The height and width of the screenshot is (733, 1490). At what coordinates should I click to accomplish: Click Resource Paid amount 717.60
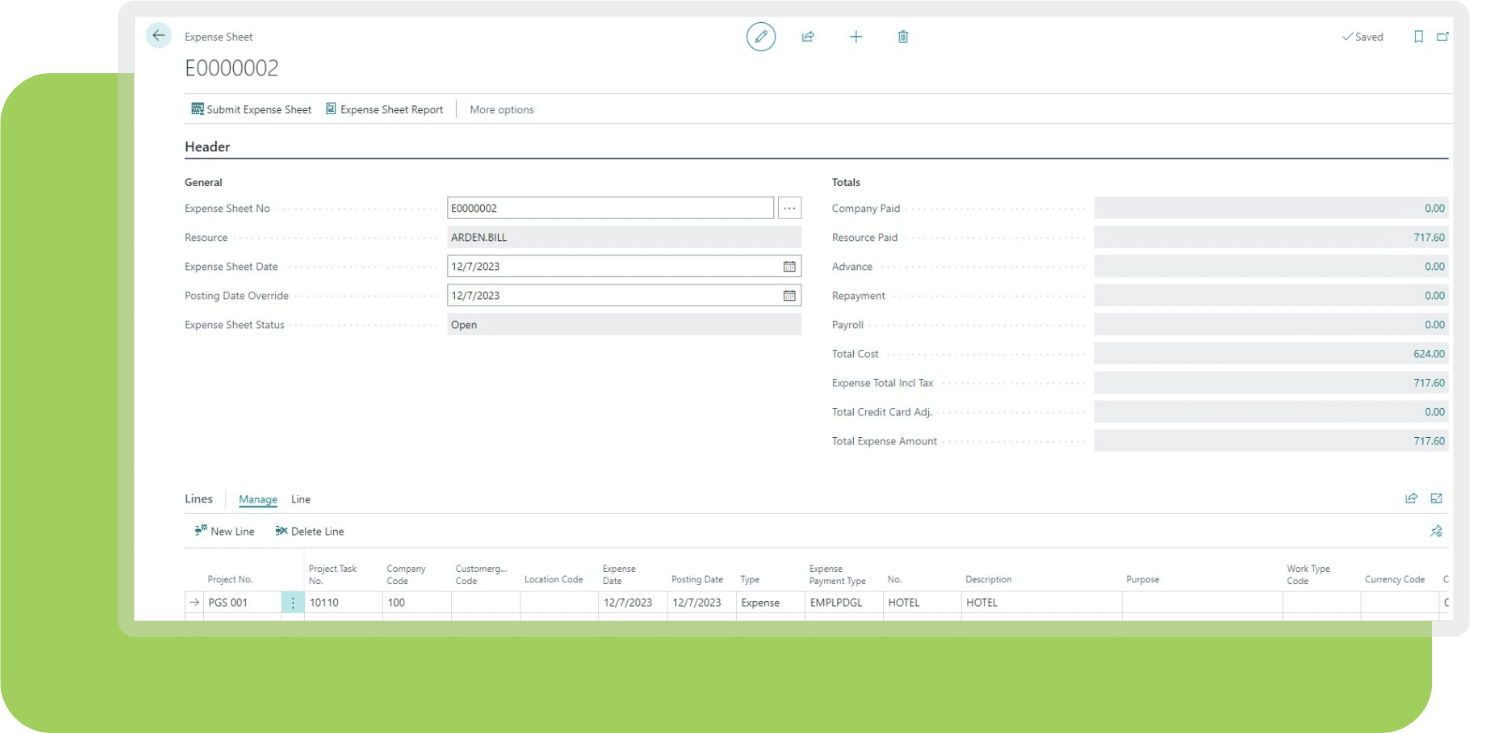pyautogui.click(x=1270, y=238)
